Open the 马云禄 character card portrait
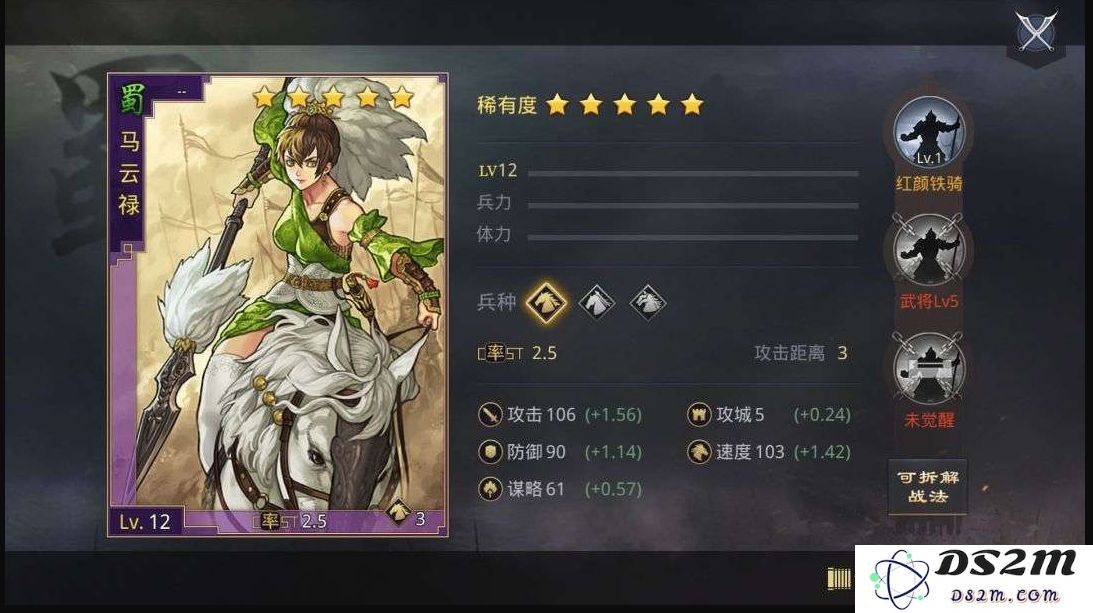The height and width of the screenshot is (613, 1093). 277,305
